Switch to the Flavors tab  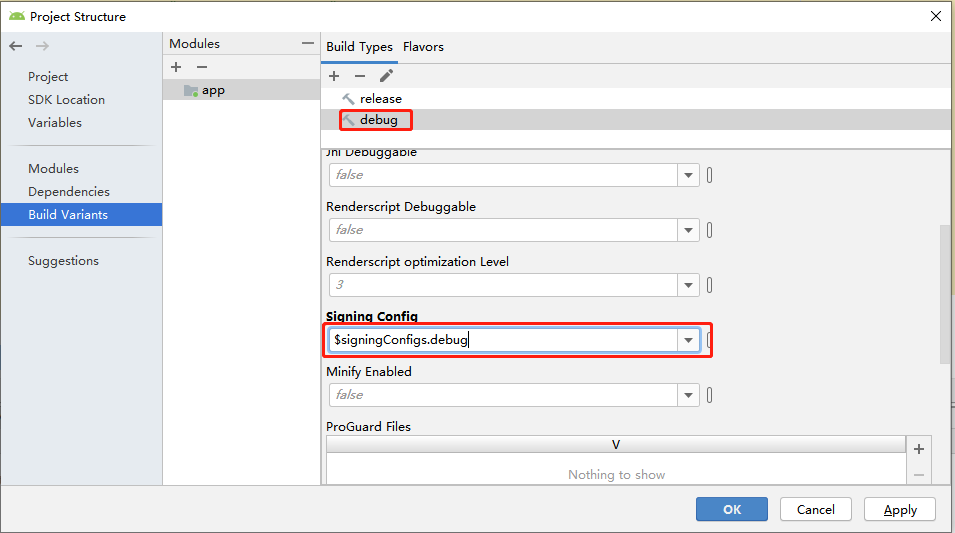(423, 47)
